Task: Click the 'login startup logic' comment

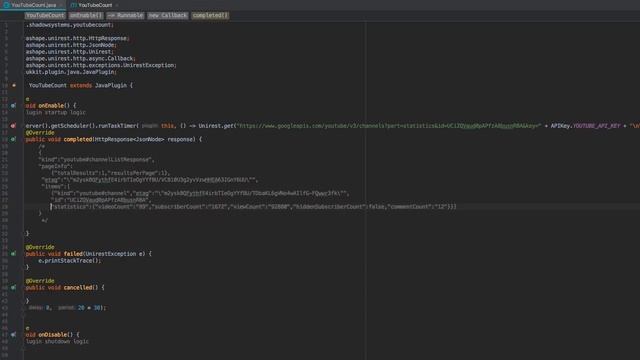Action: [56, 112]
